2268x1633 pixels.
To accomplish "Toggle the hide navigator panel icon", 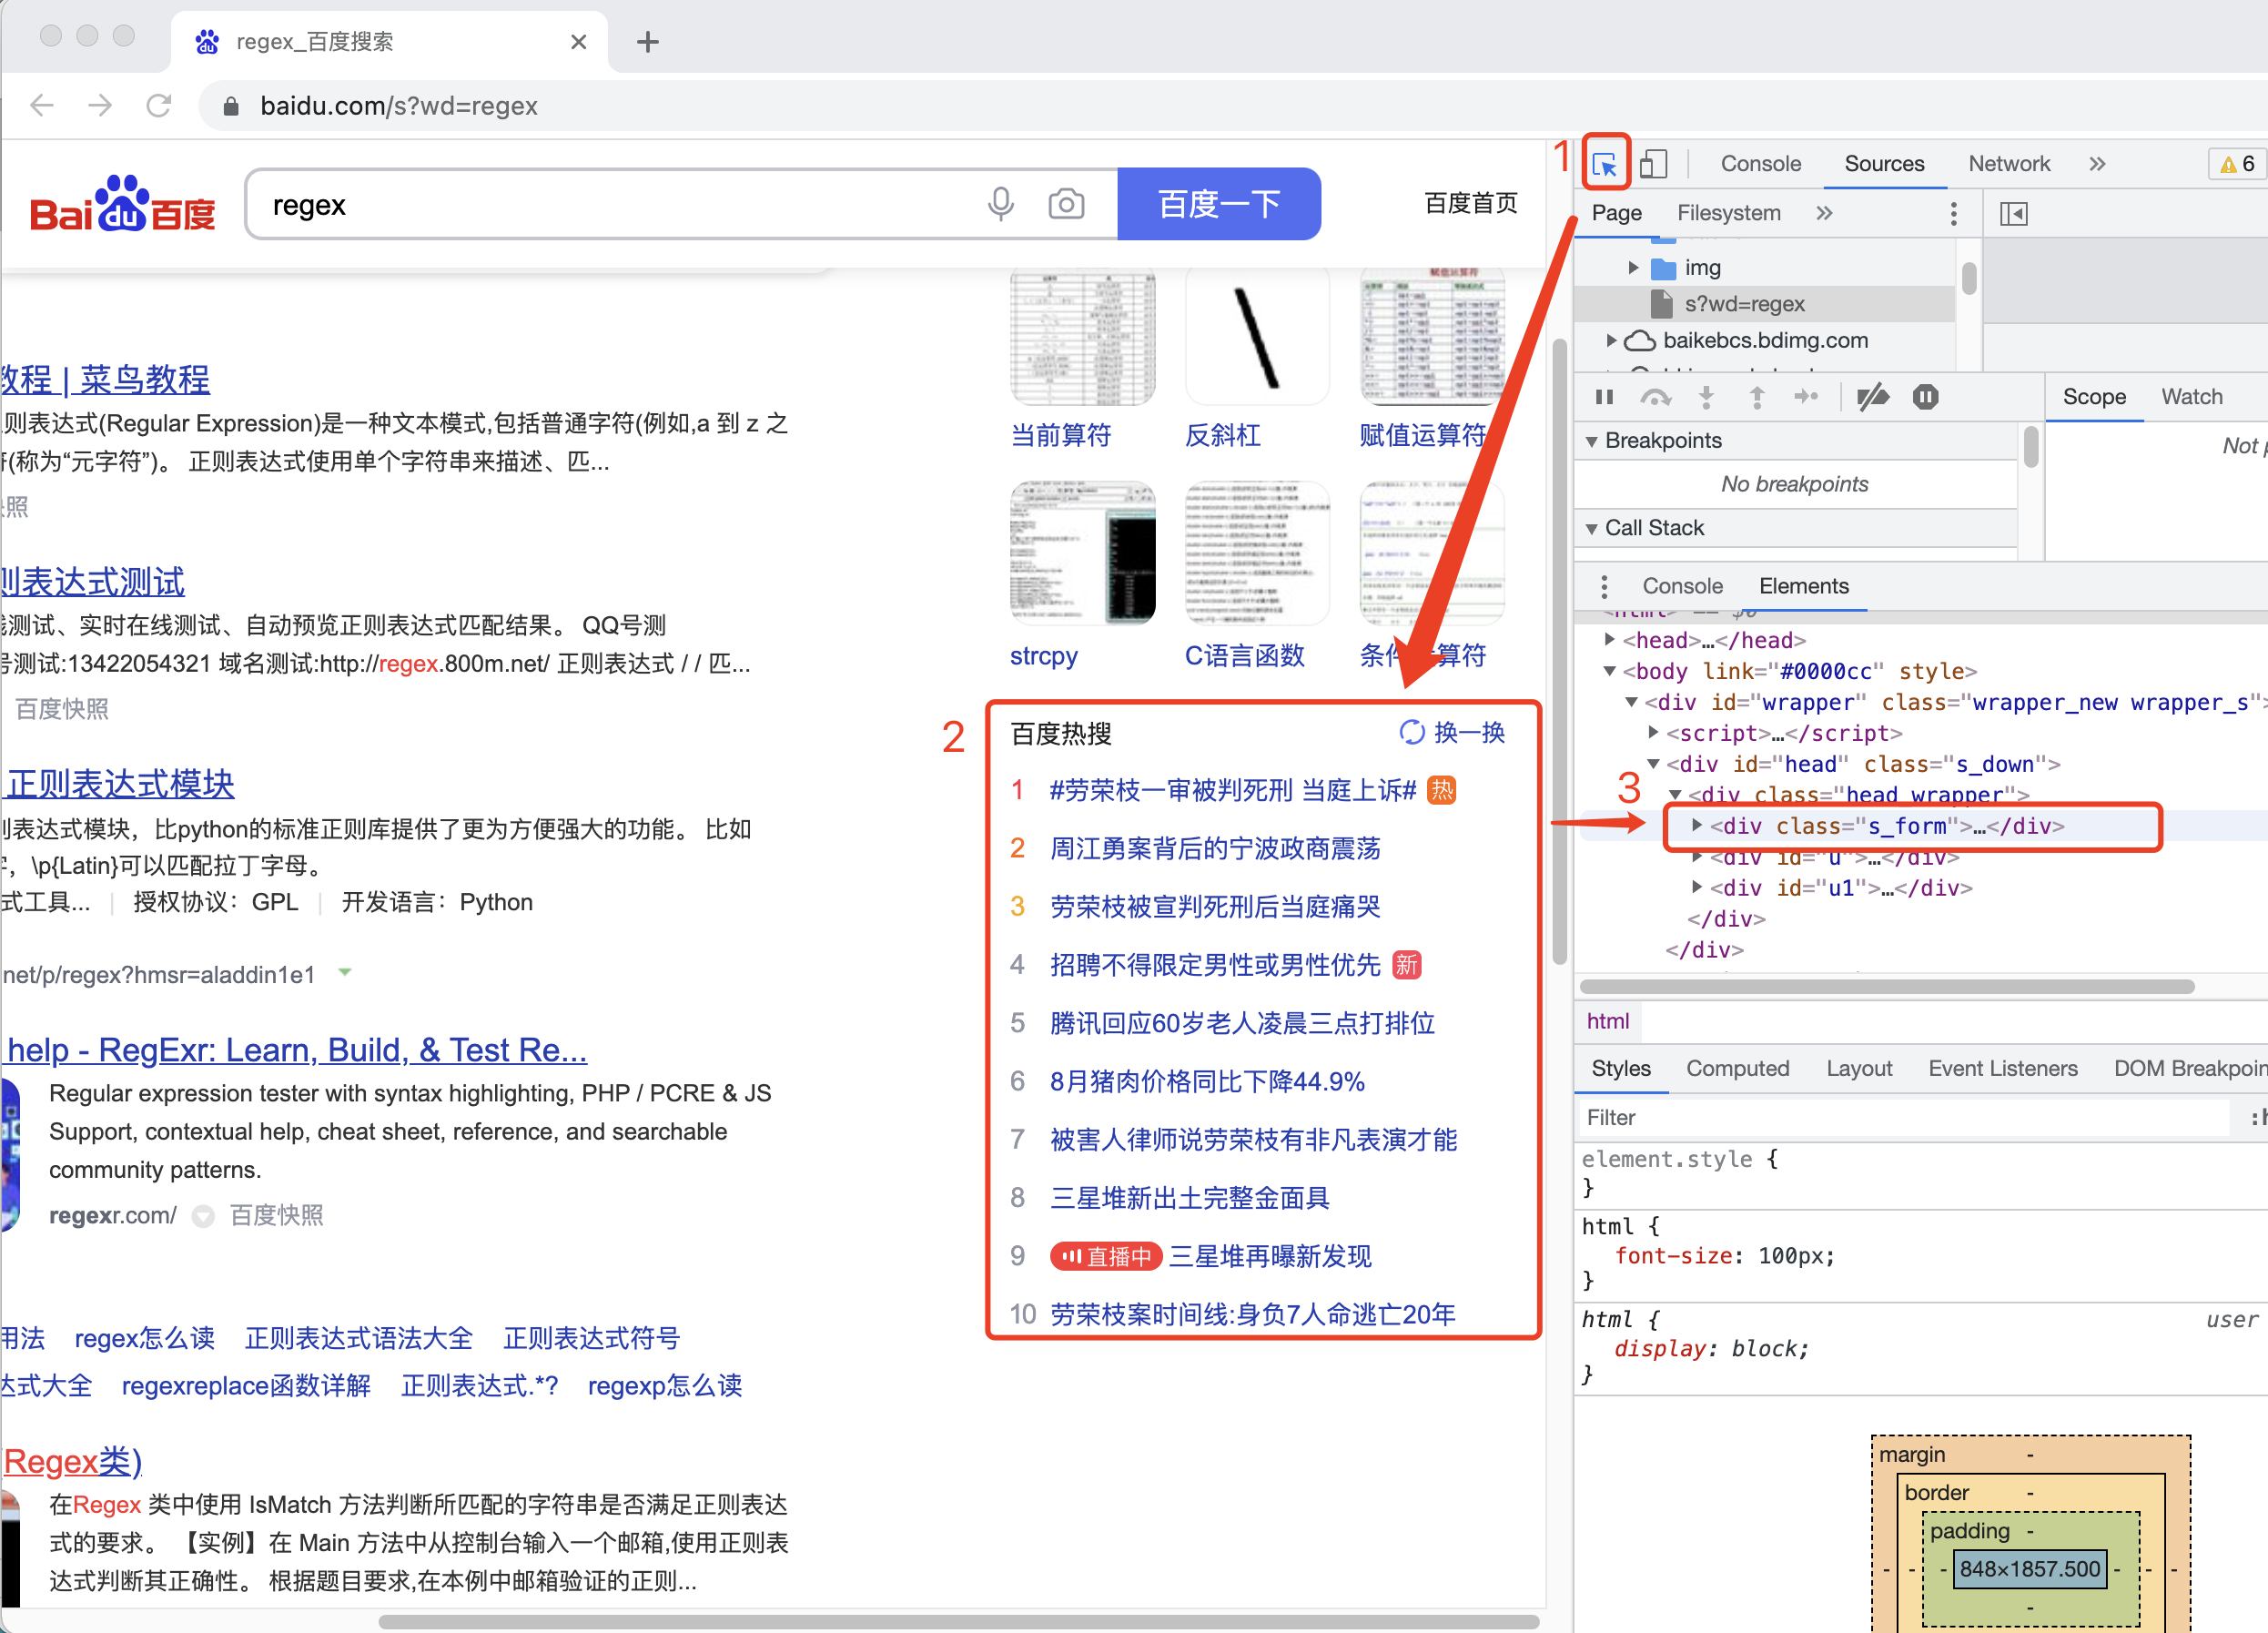I will pos(2013,213).
